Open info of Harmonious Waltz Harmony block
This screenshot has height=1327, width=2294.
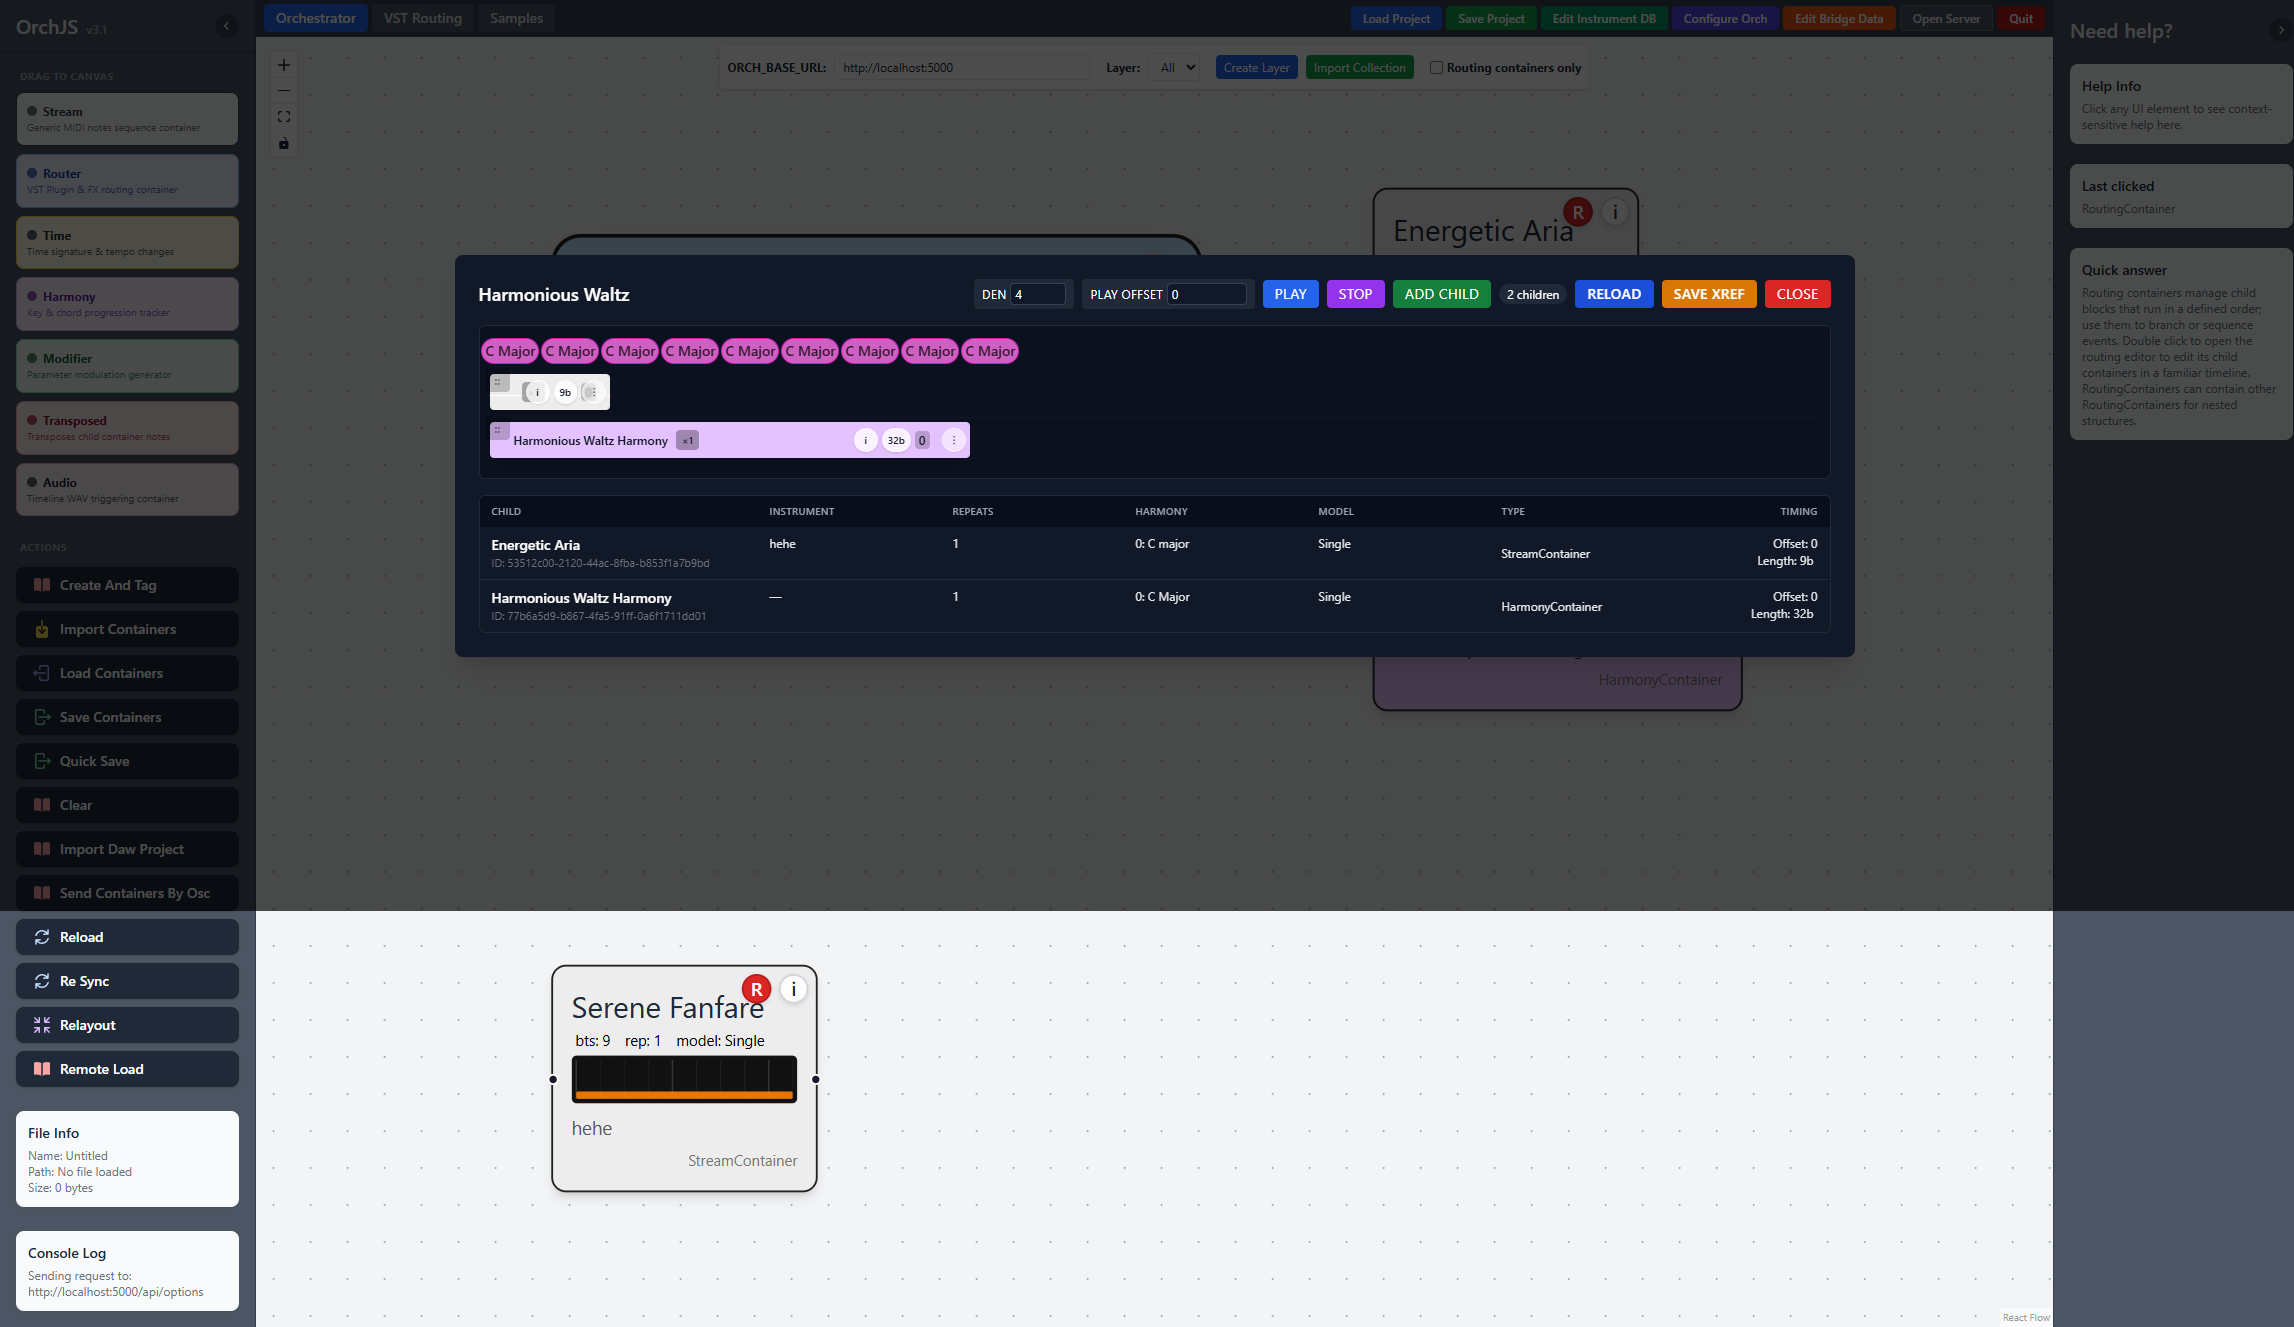pyautogui.click(x=866, y=440)
